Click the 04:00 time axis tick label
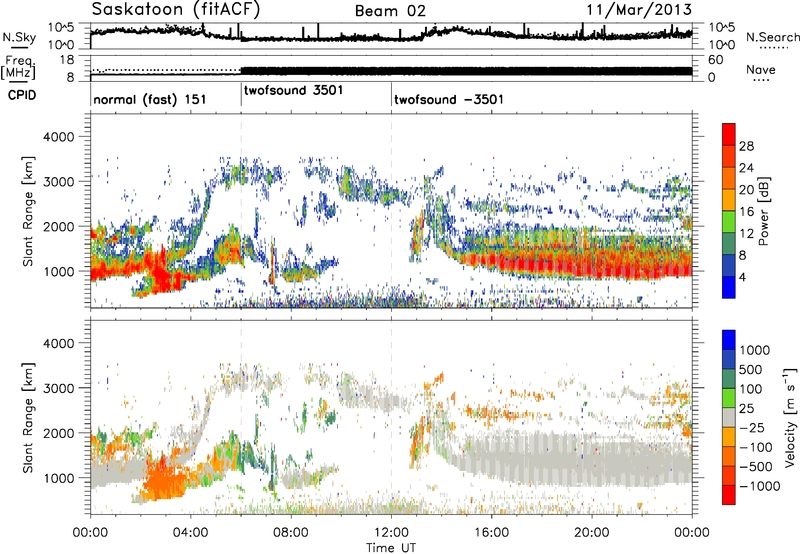Image resolution: width=800 pixels, height=554 pixels. (x=191, y=533)
